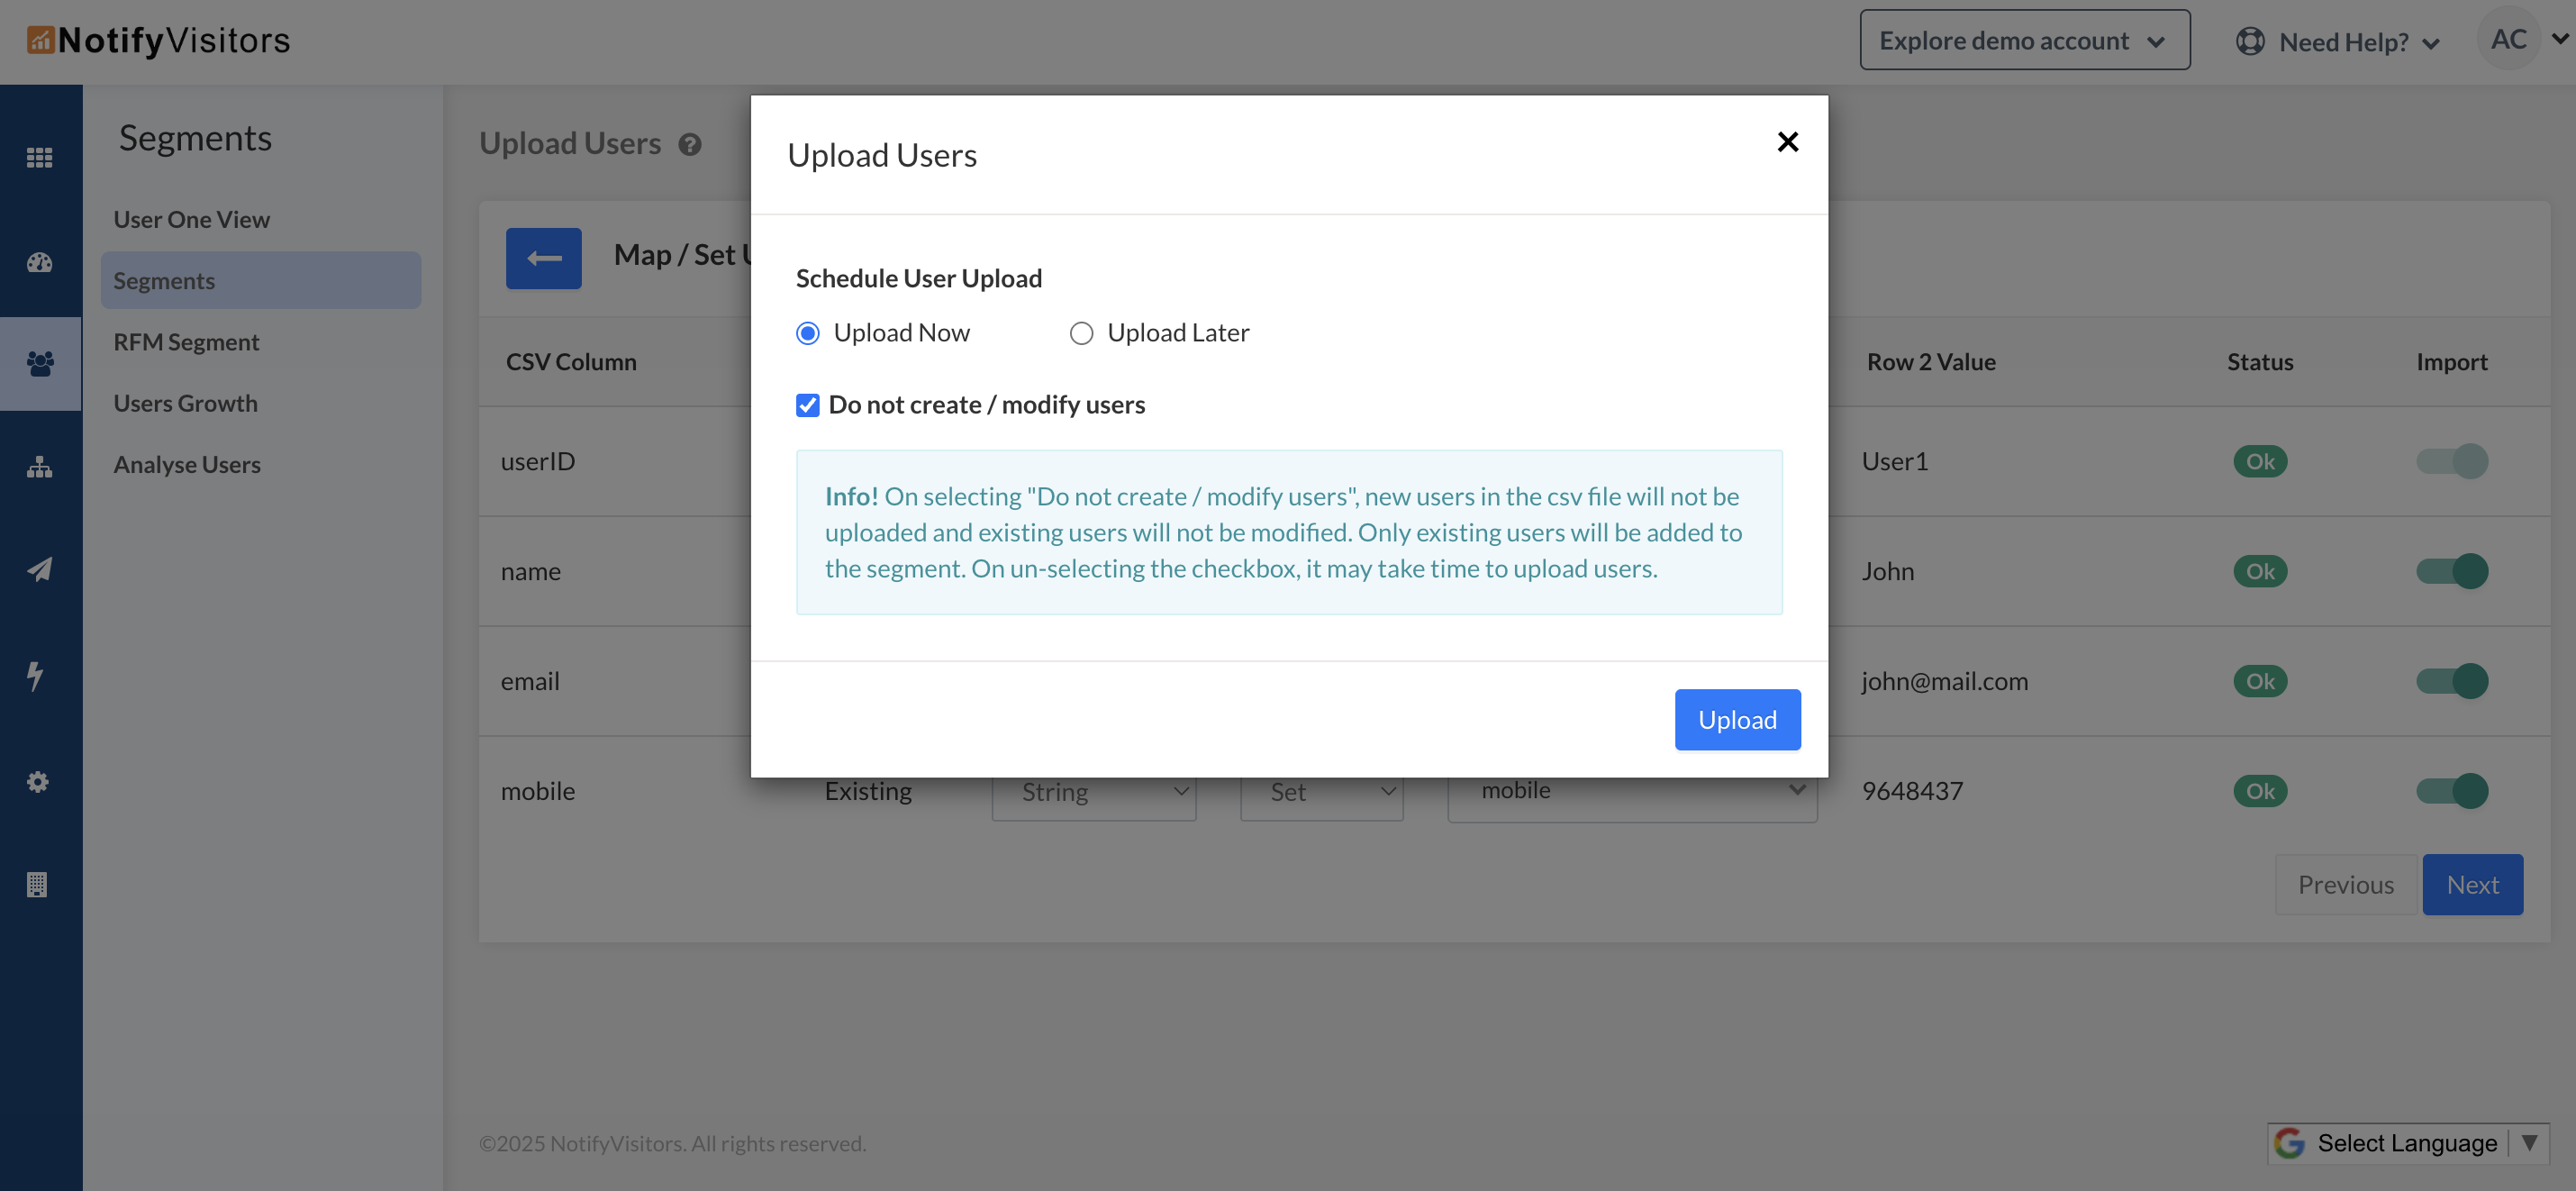
Task: Uncheck Do not create / modify users
Action: coord(807,405)
